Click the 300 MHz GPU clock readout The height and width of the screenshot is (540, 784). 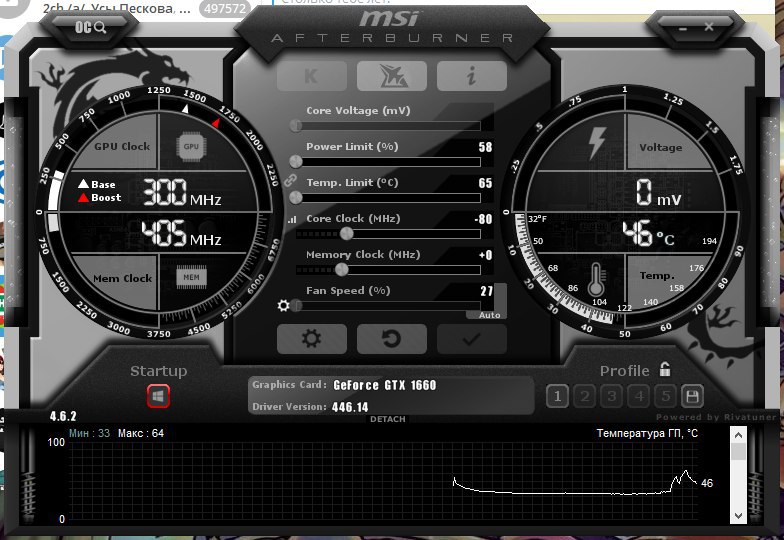coord(182,193)
